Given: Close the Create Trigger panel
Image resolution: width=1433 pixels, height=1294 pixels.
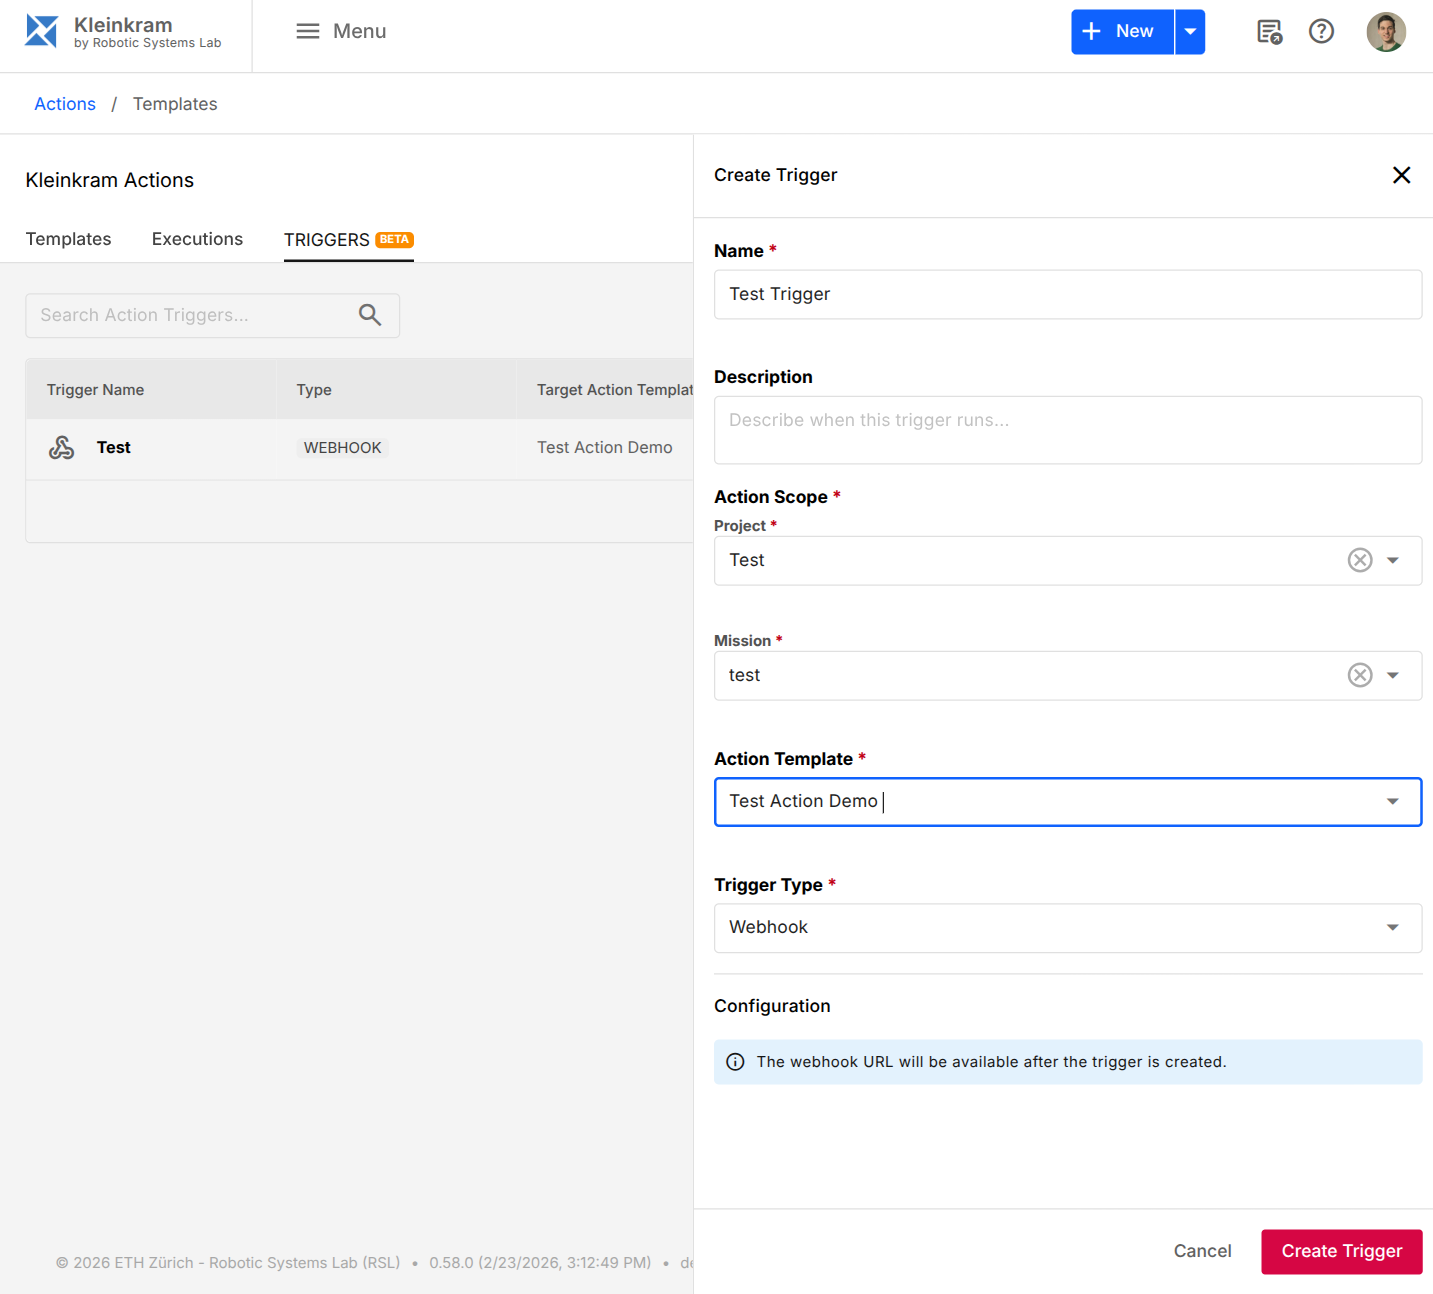Looking at the screenshot, I should point(1401,175).
